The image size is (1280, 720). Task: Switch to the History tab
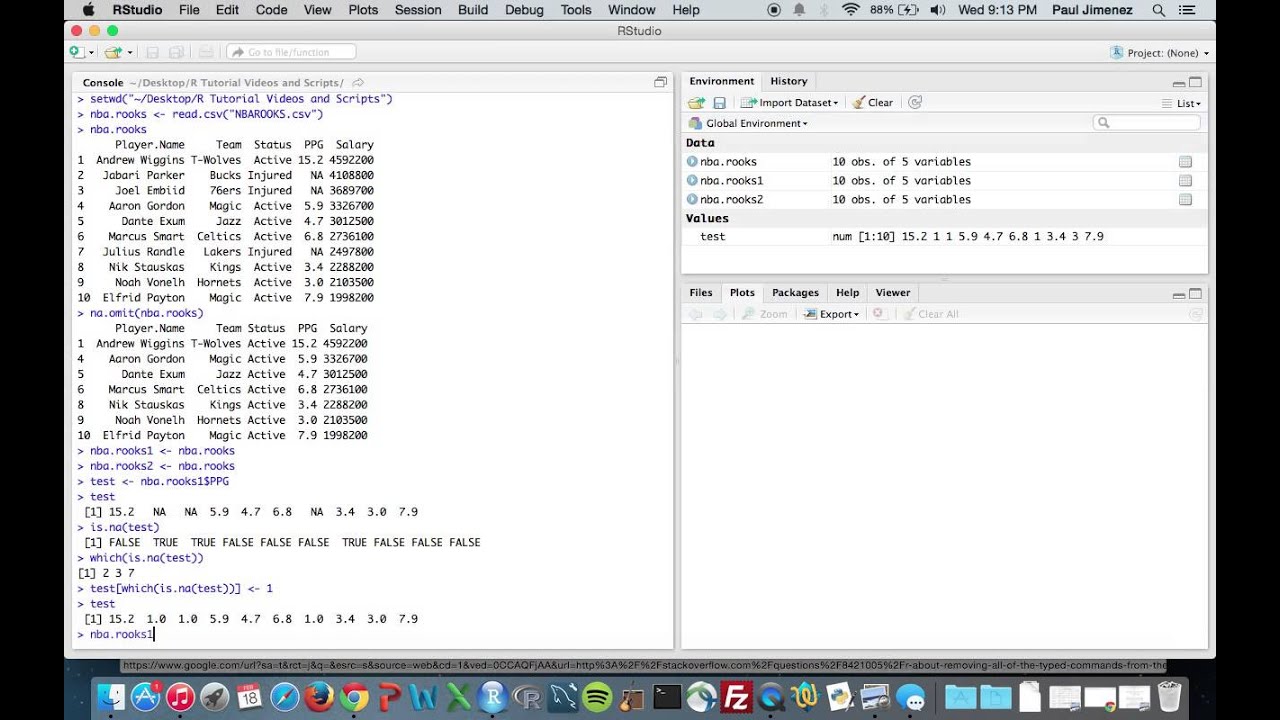coord(788,81)
